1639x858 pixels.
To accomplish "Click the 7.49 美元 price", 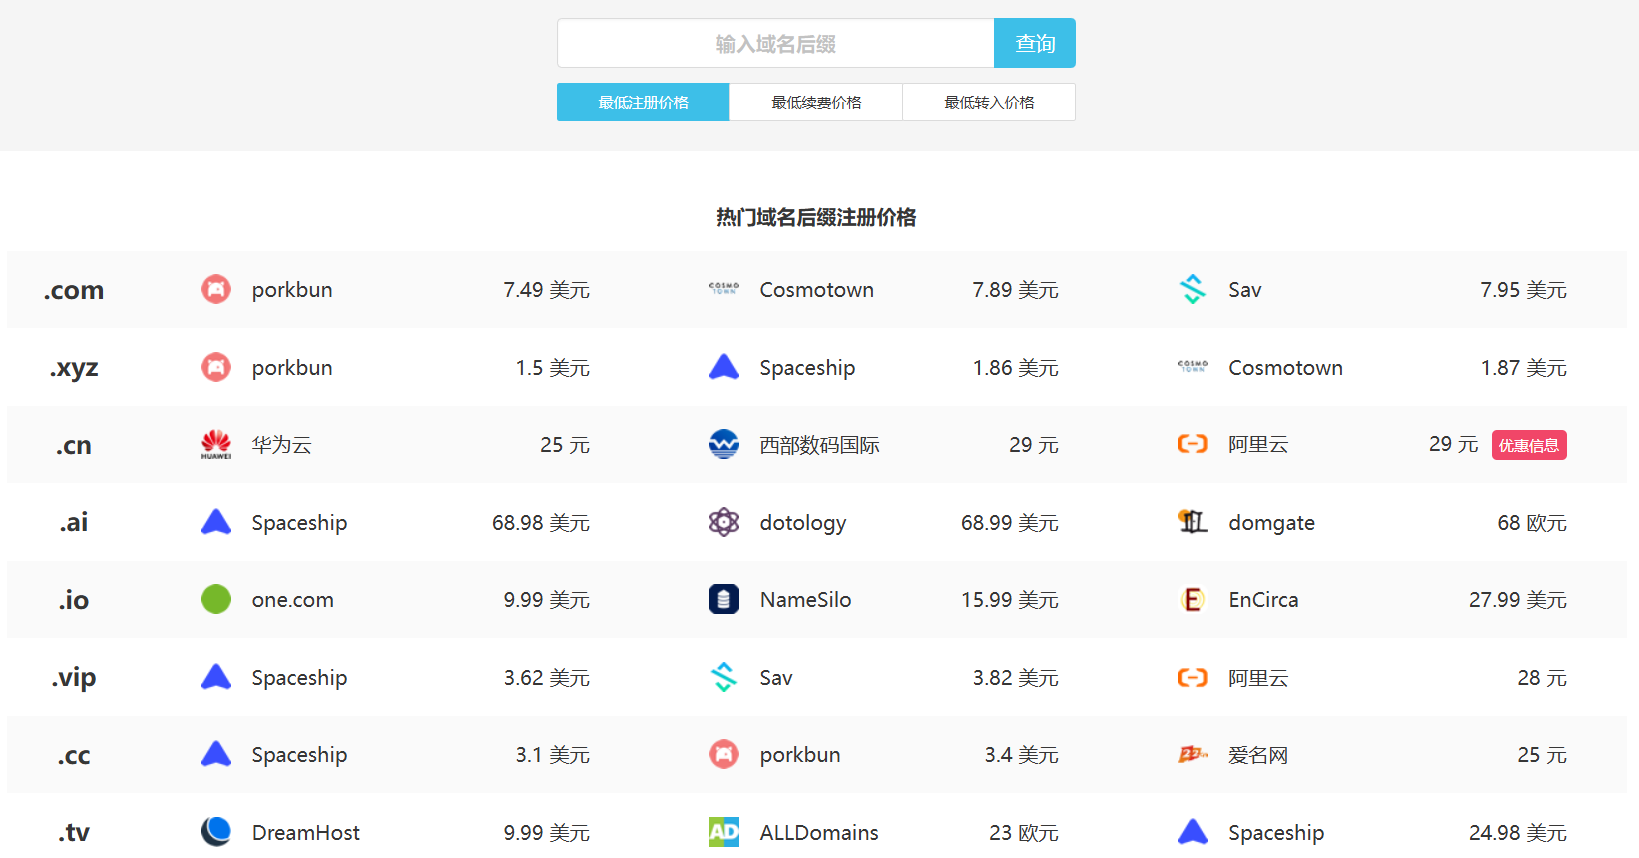I will coord(546,290).
